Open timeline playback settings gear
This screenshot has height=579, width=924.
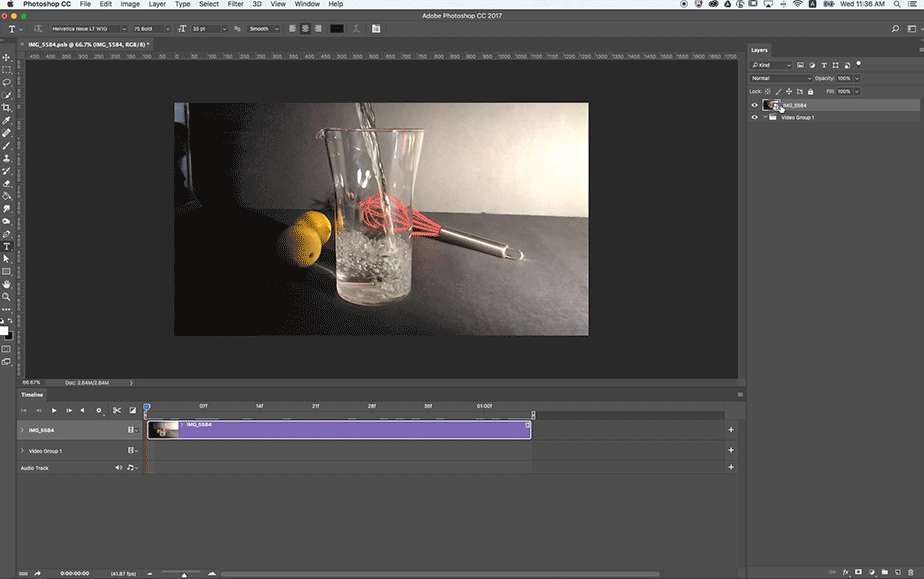click(98, 411)
